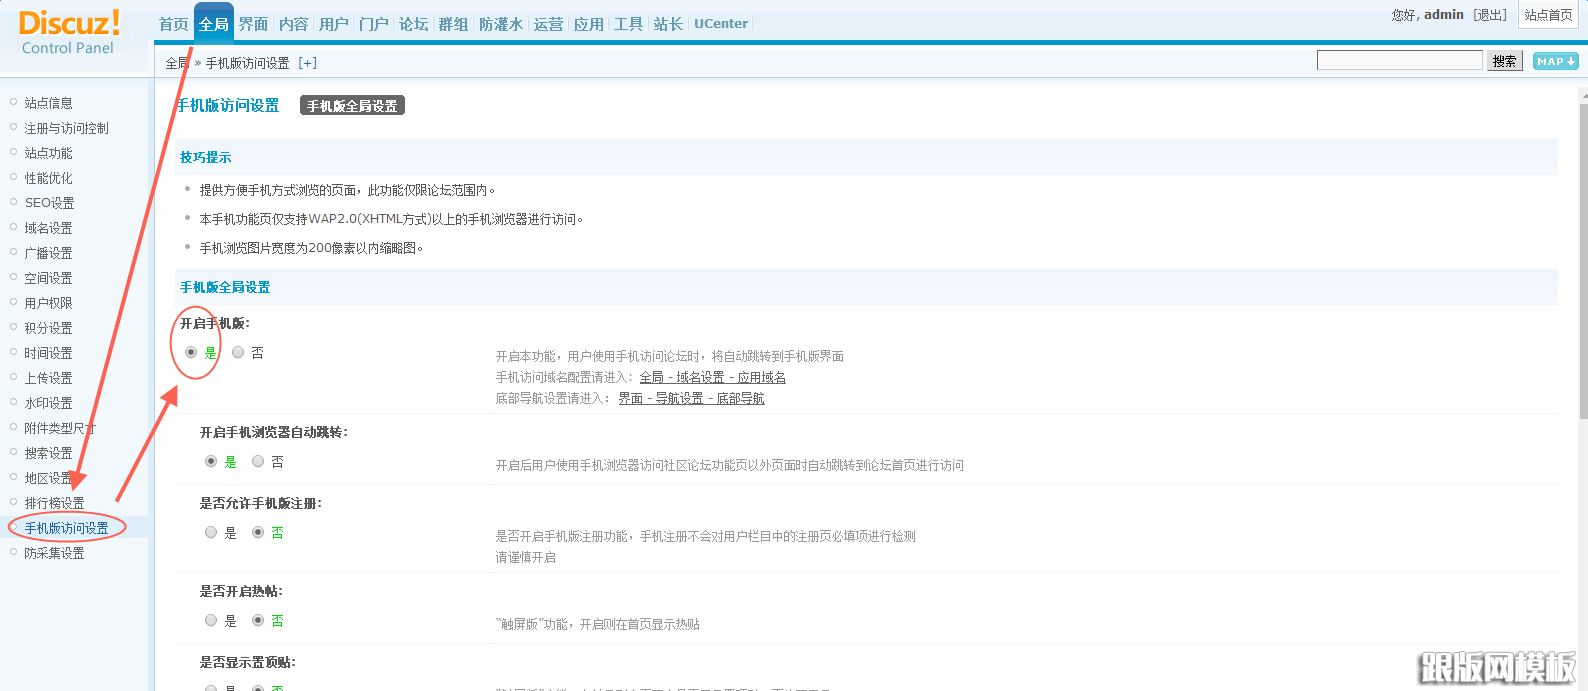Click the 退出 logout link
This screenshot has width=1588, height=691.
(1490, 15)
